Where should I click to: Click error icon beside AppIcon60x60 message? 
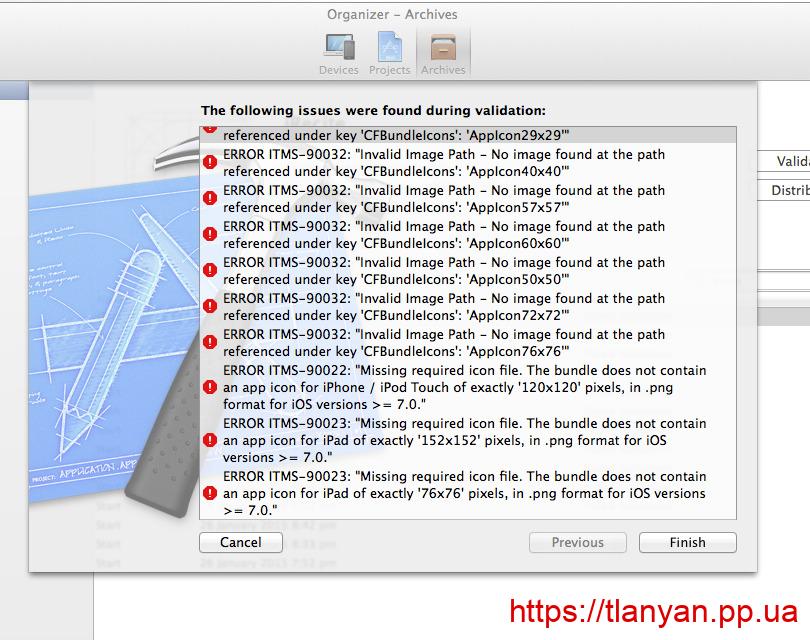point(210,235)
